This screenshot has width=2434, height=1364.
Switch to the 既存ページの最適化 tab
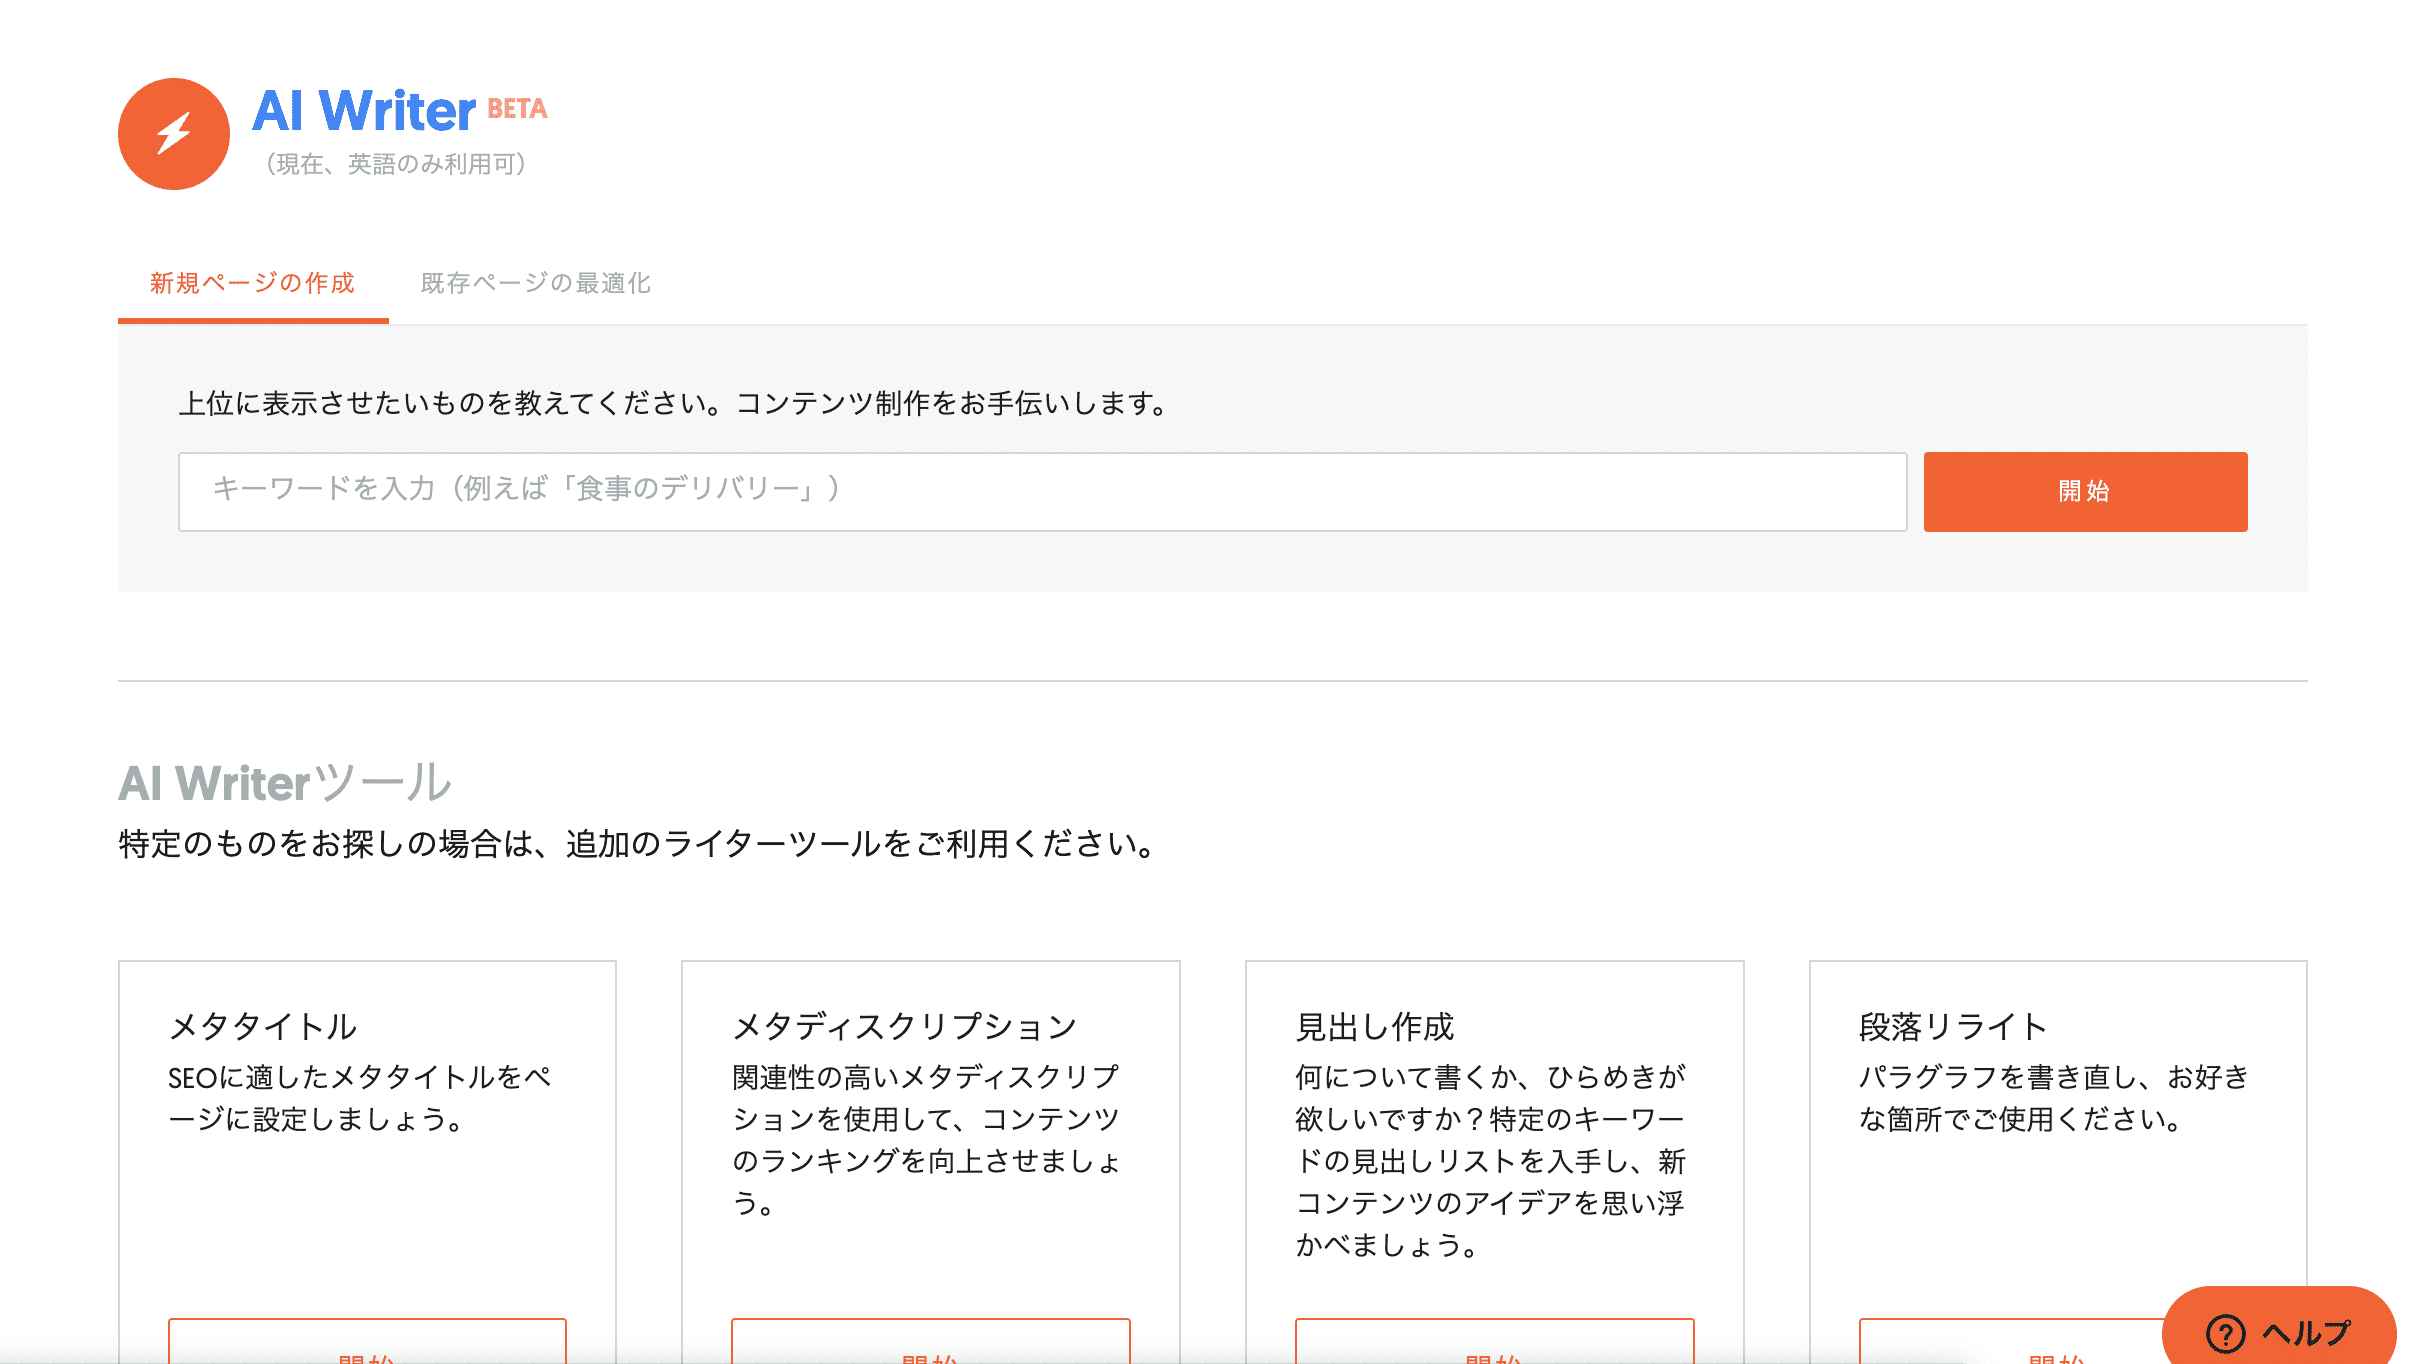pos(536,283)
